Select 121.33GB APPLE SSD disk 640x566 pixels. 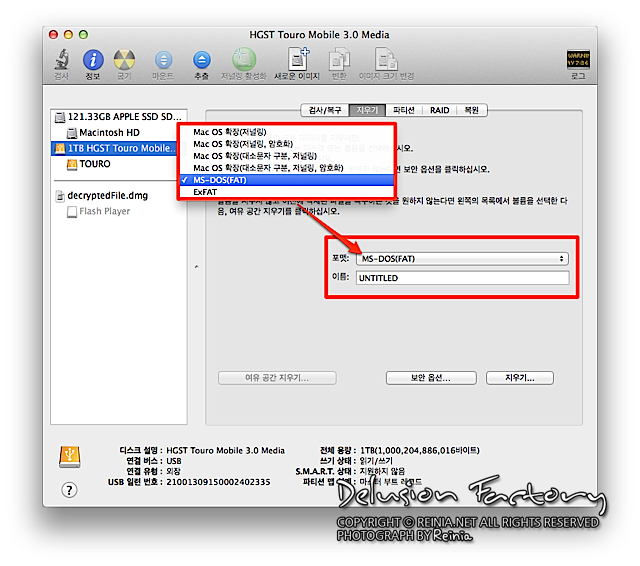pos(119,117)
